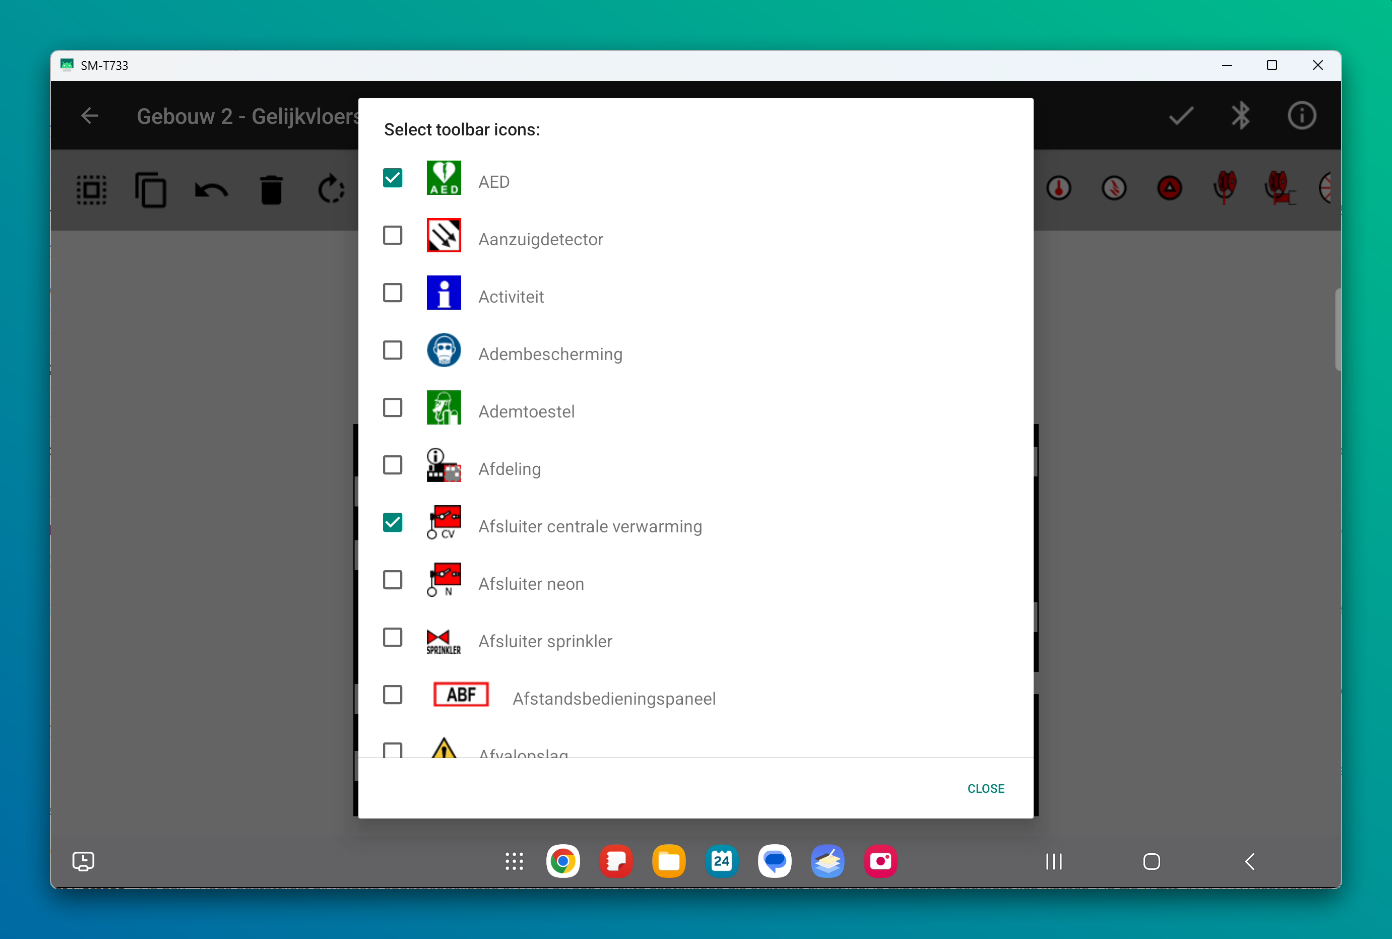Open Chrome from the taskbar
Viewport: 1392px width, 939px height.
click(x=563, y=861)
